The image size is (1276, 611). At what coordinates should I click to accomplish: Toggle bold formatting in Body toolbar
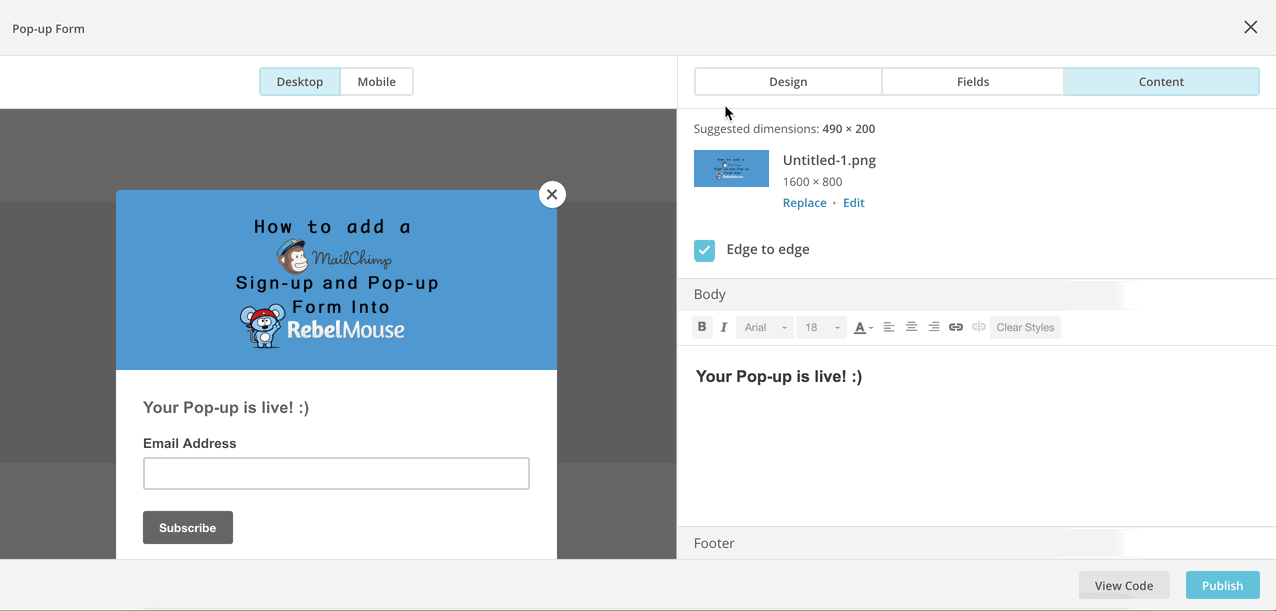click(702, 327)
